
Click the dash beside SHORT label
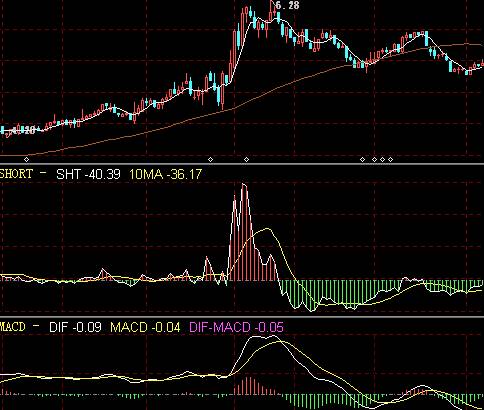(43, 172)
